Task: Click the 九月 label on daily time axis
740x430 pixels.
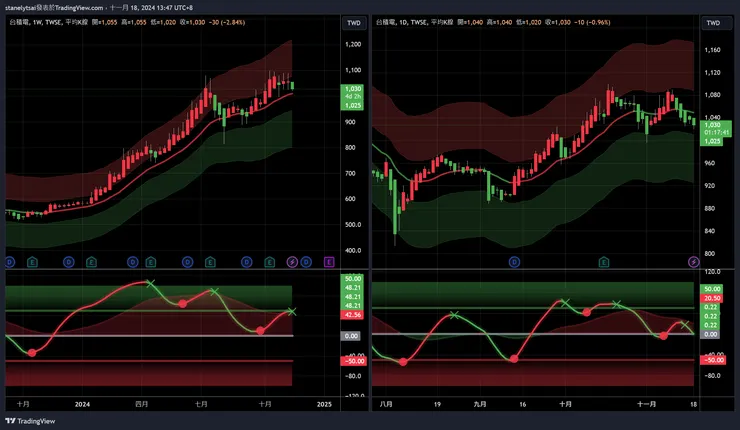Action: point(480,404)
